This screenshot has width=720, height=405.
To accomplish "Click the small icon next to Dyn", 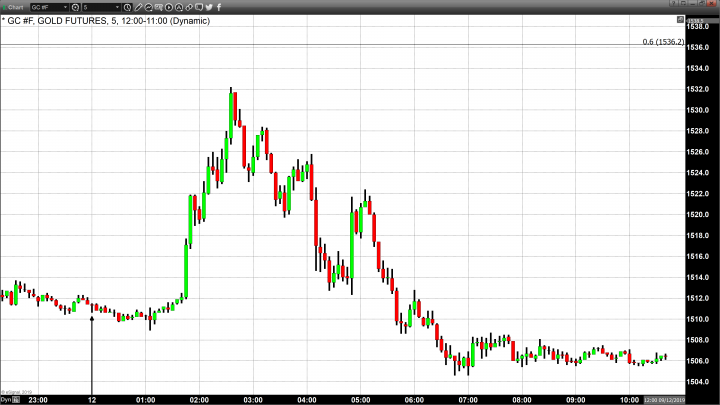I will click(16, 400).
